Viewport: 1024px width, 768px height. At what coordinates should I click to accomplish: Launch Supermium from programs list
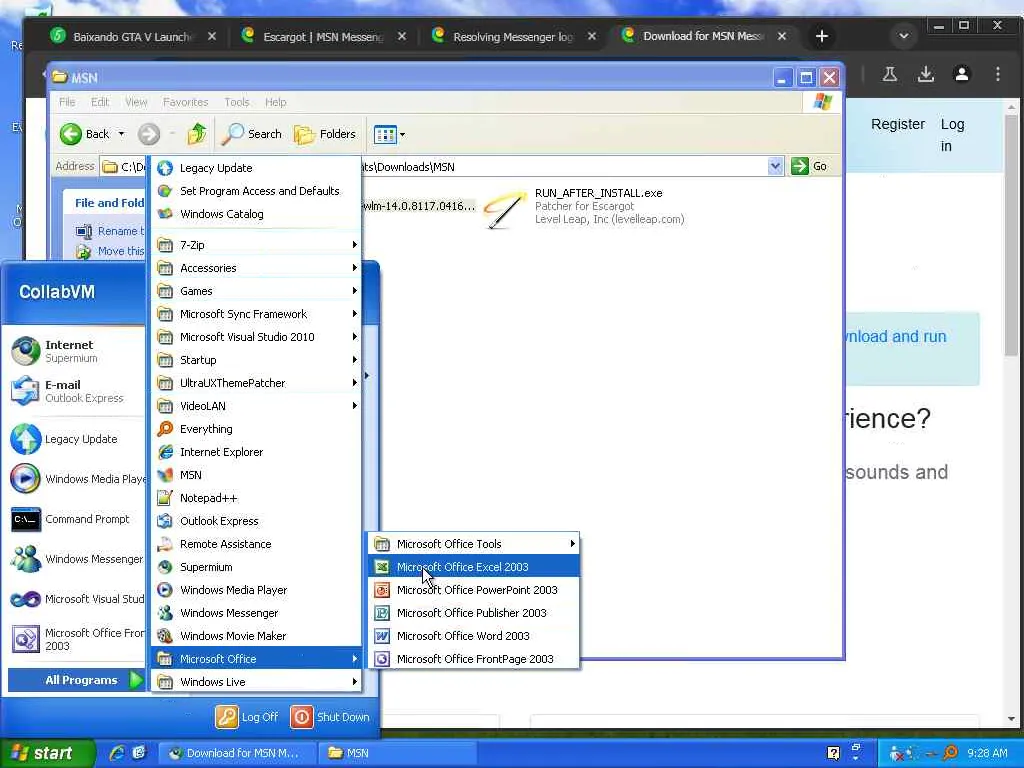pos(256,567)
